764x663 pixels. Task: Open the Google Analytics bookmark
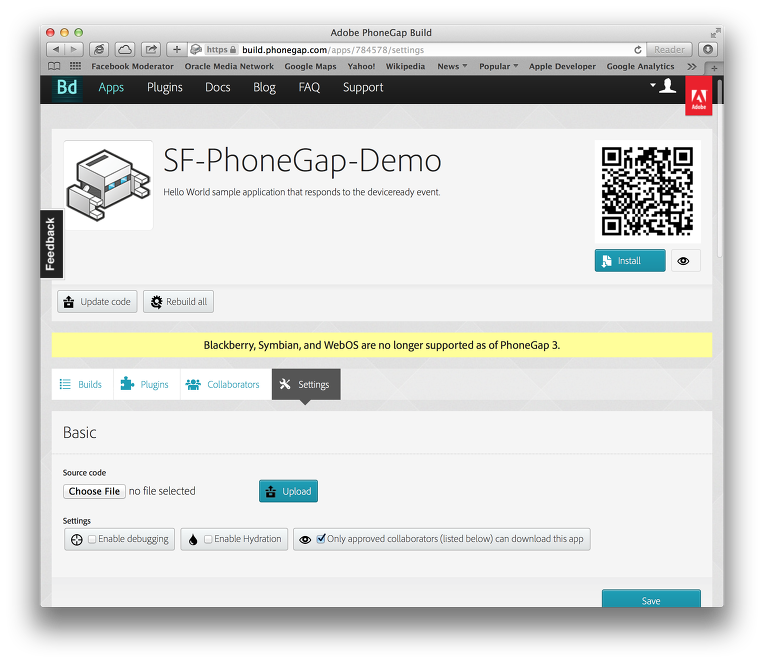tap(640, 66)
